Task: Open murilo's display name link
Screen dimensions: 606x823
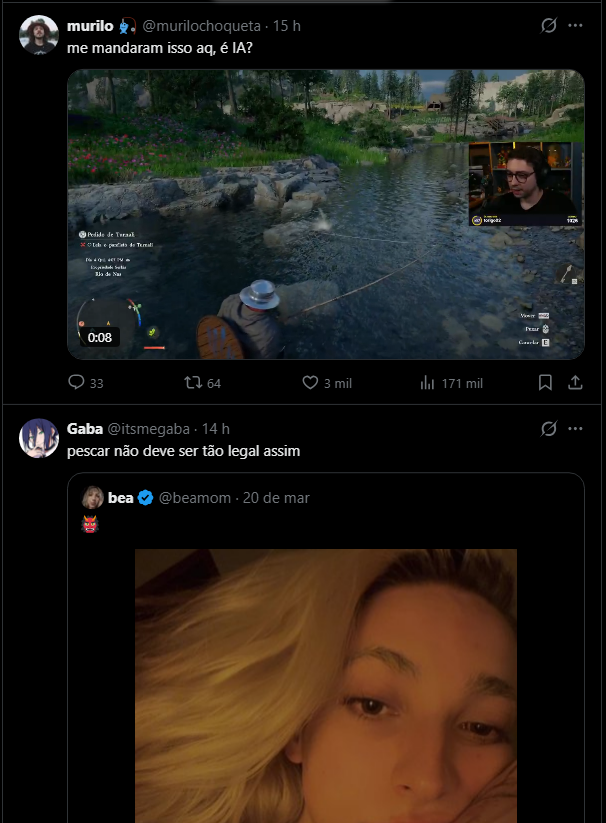Action: click(x=90, y=26)
